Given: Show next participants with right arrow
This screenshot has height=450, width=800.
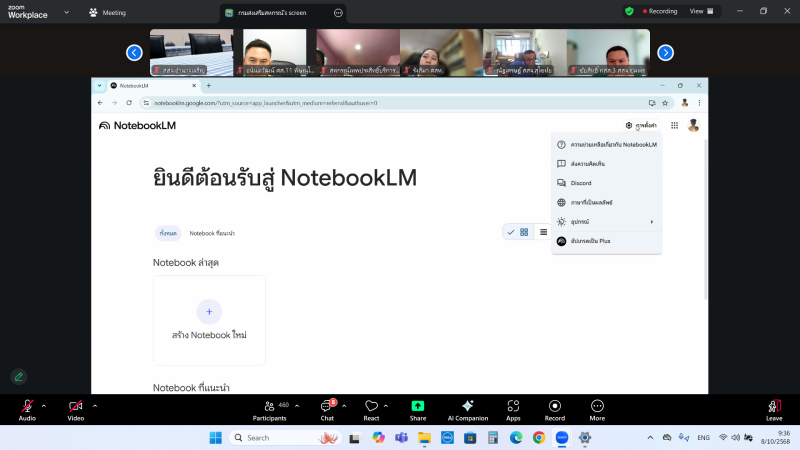Looking at the screenshot, I should coord(665,53).
